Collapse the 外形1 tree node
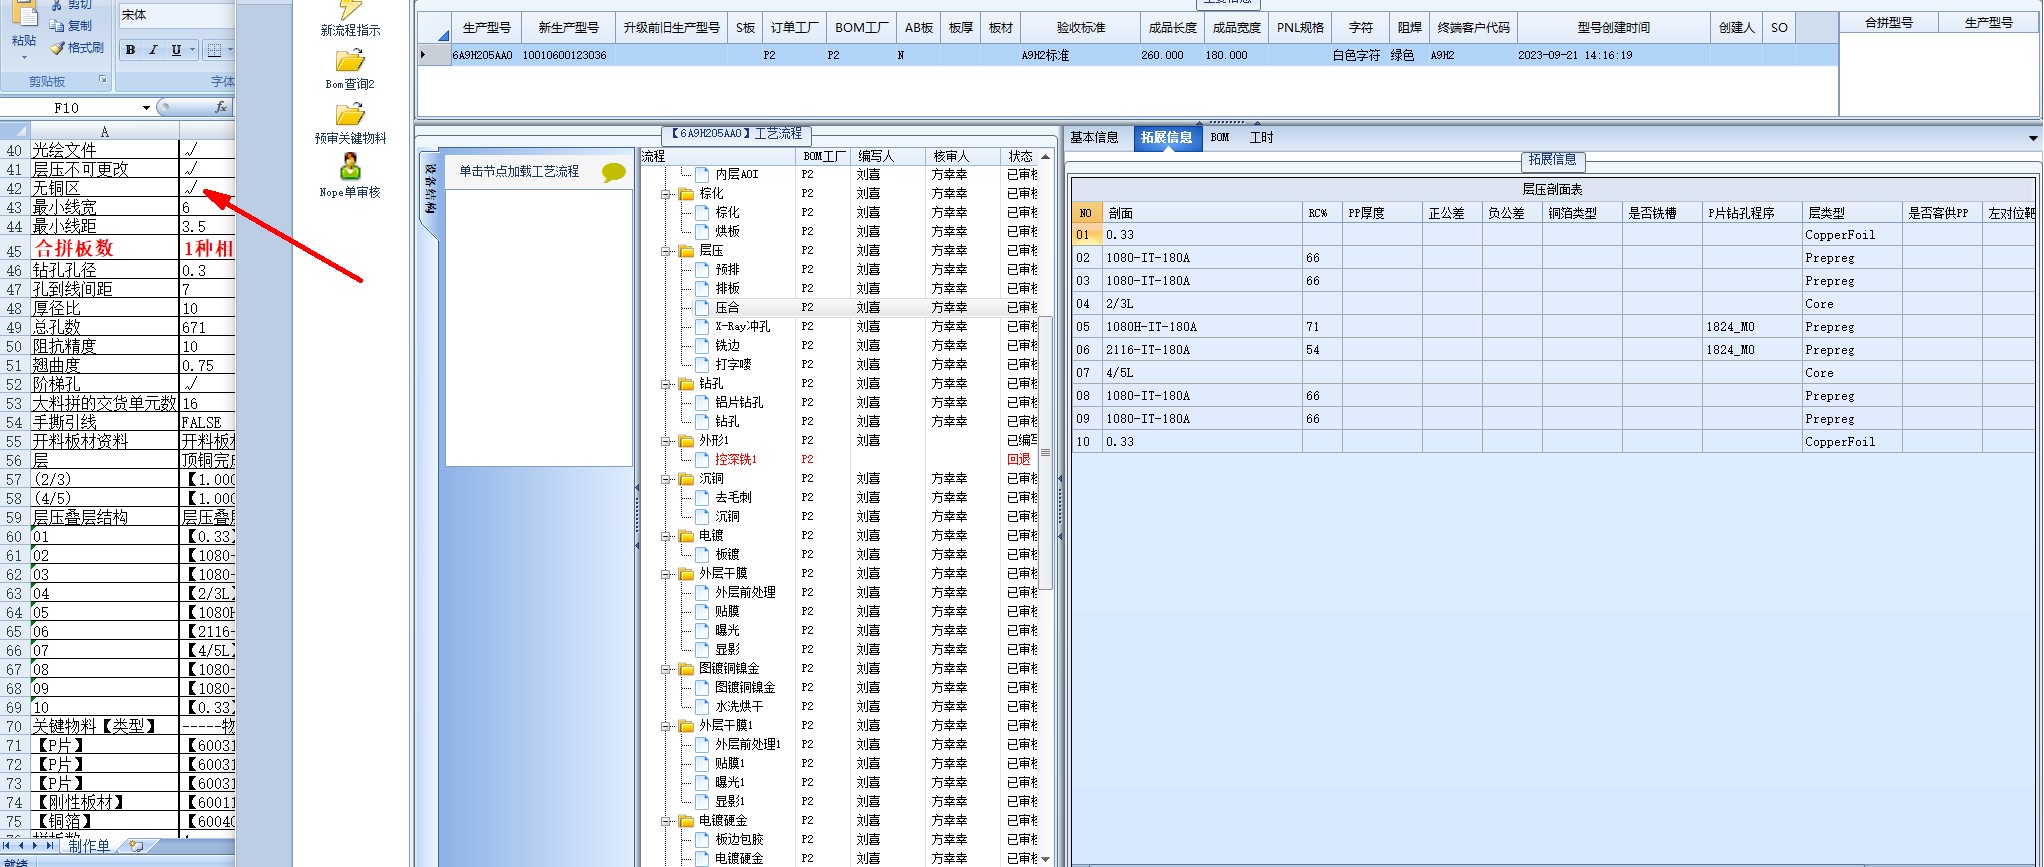 [x=666, y=441]
